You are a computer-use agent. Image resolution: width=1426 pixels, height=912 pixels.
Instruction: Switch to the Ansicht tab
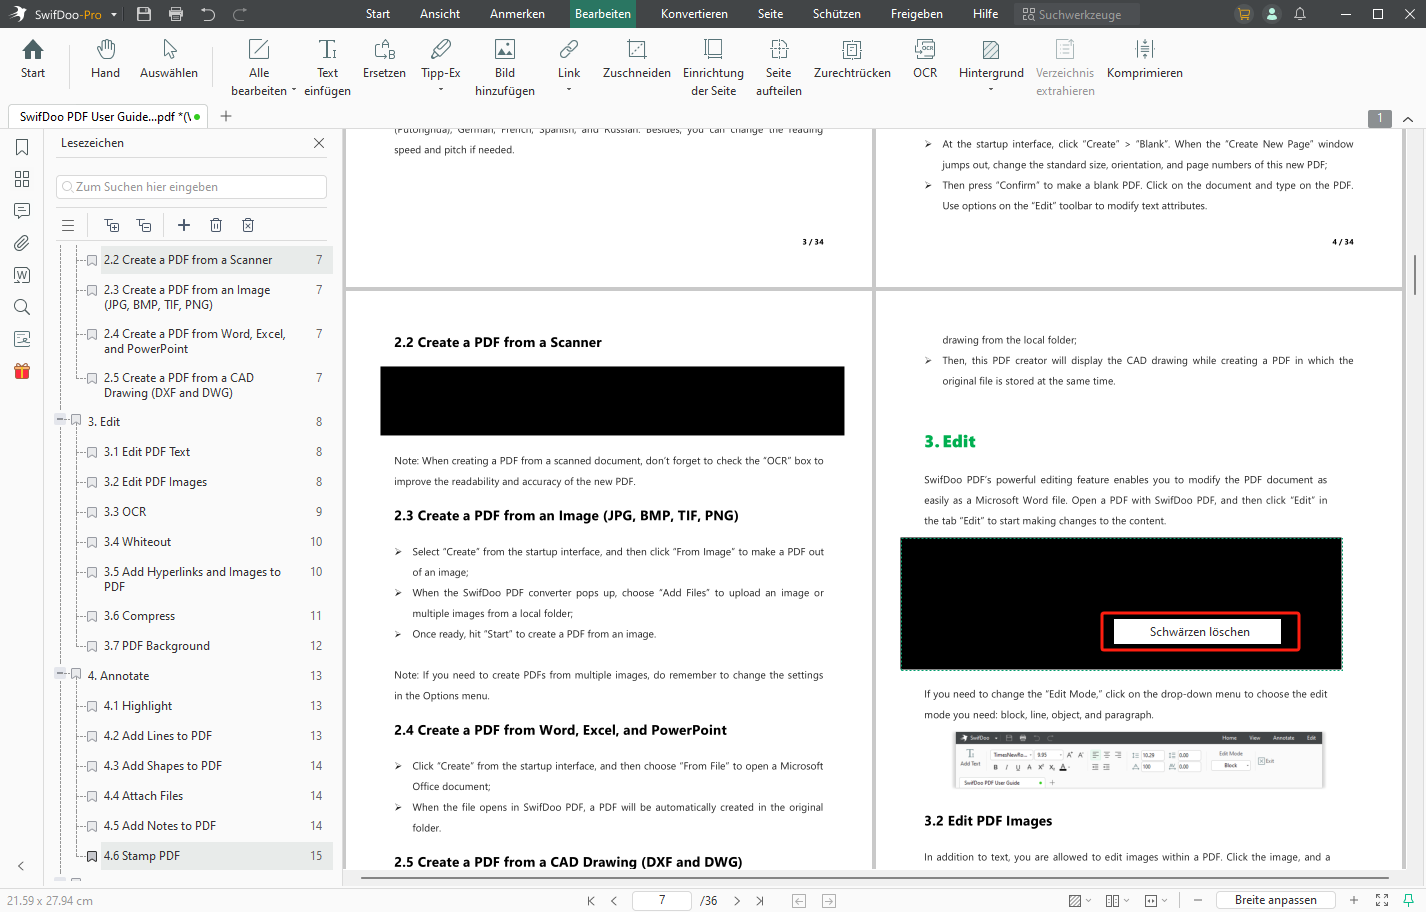coord(440,14)
